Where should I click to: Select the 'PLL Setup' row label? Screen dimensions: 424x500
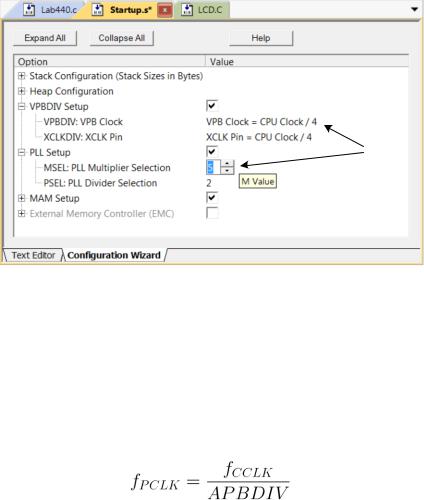point(50,153)
